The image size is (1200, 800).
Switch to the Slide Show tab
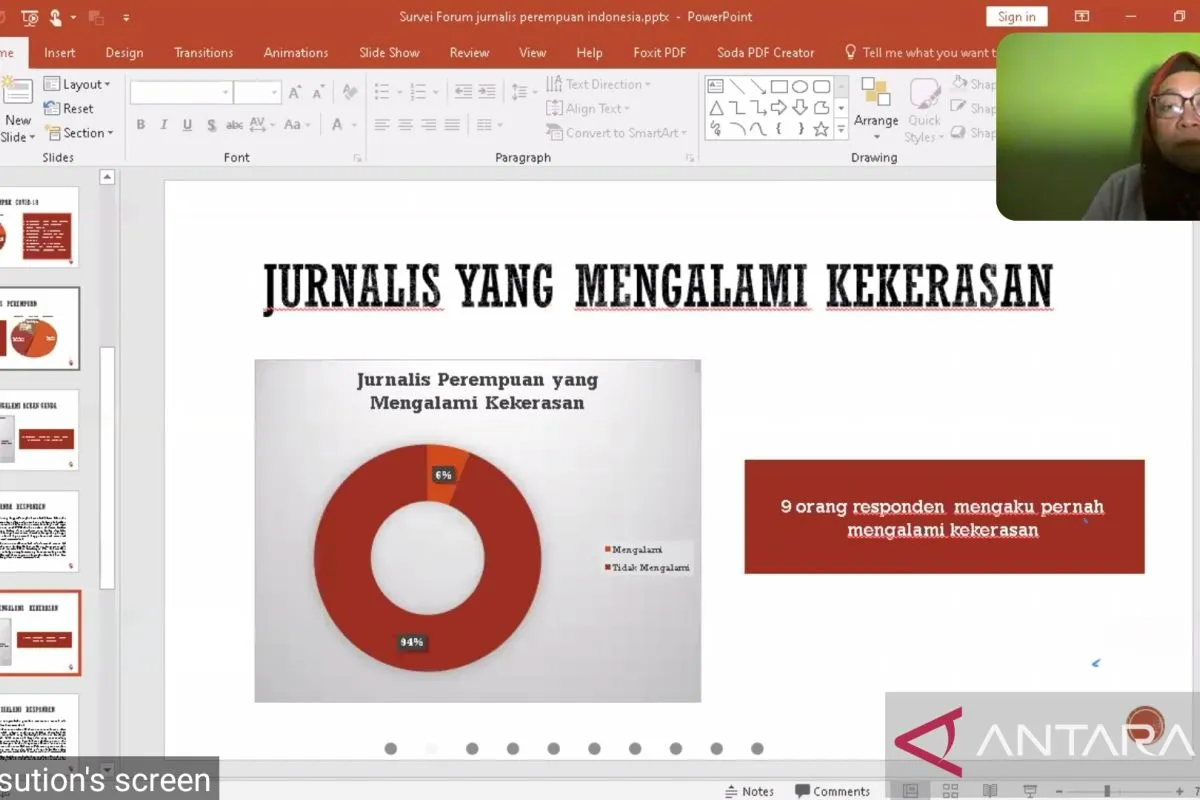(389, 53)
